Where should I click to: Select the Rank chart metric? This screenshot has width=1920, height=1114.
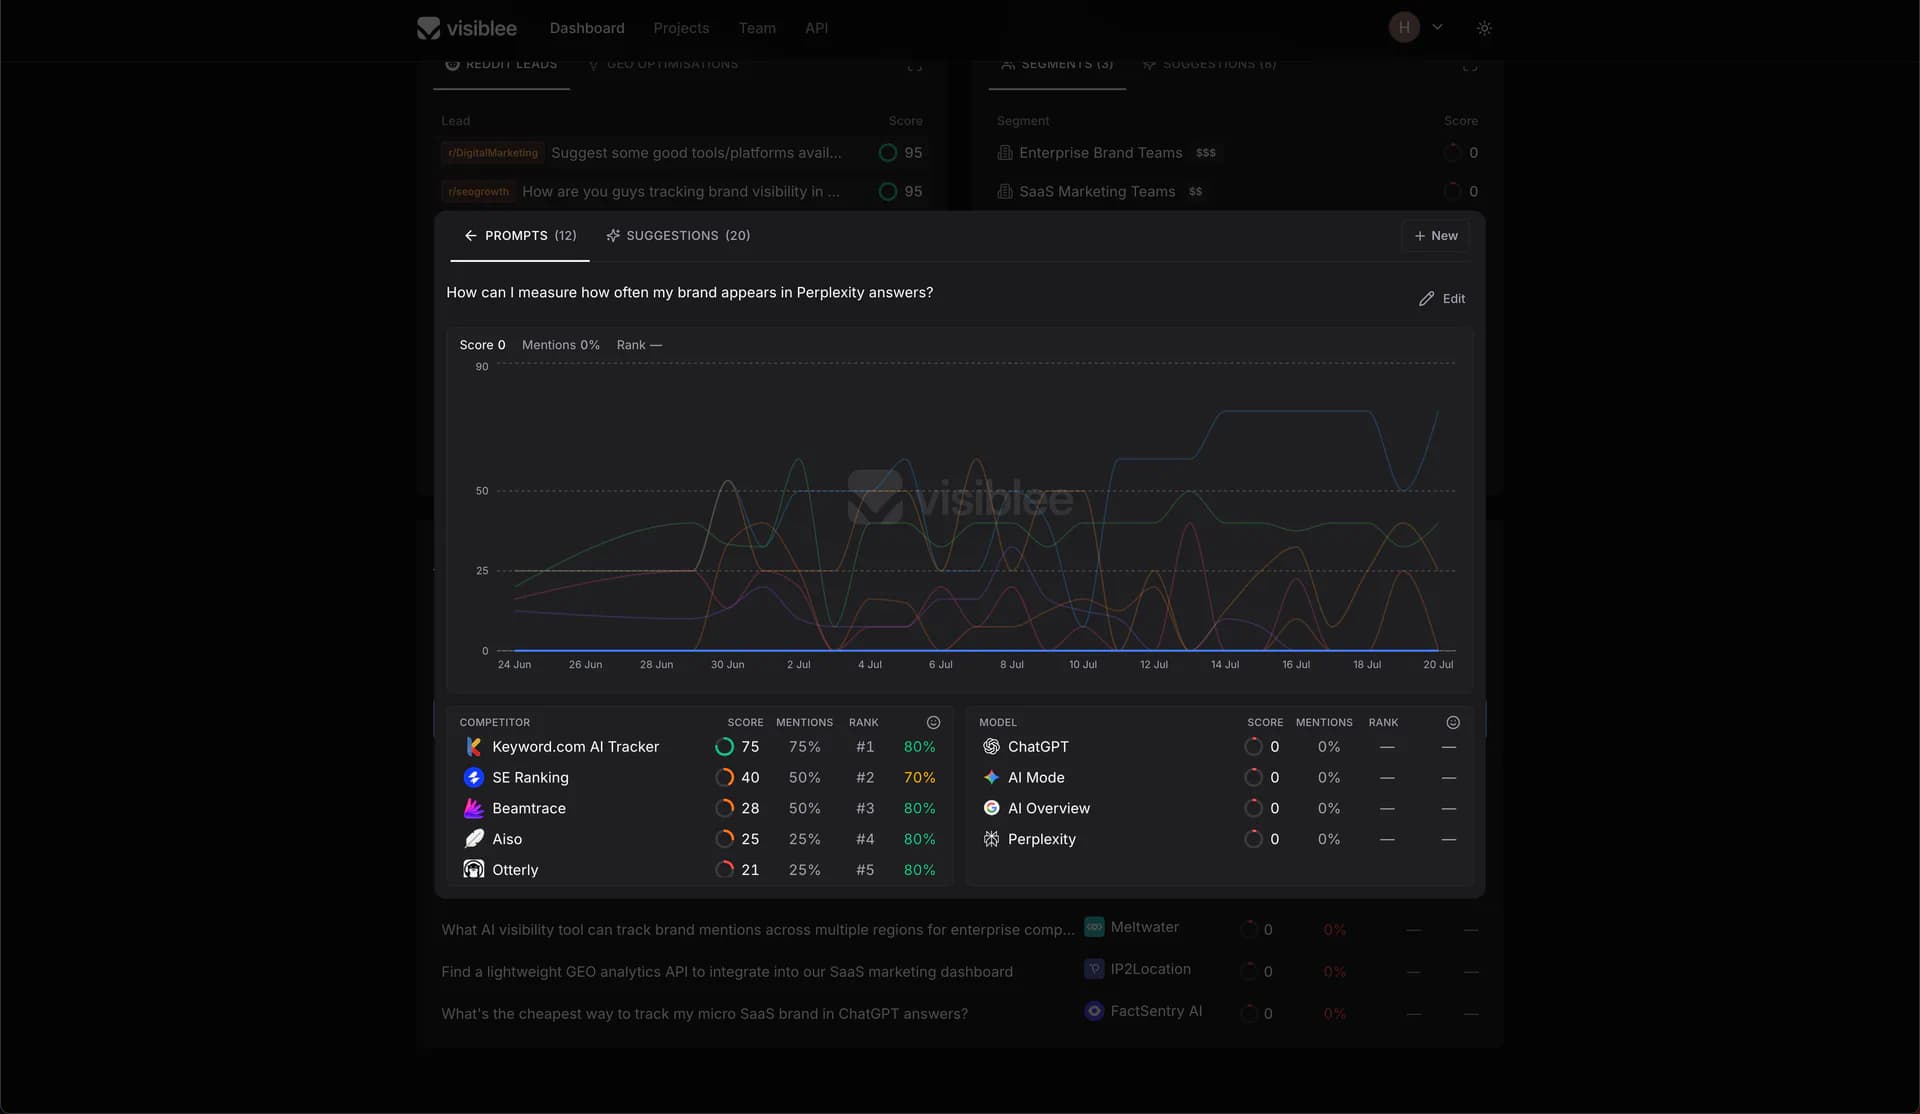point(639,345)
